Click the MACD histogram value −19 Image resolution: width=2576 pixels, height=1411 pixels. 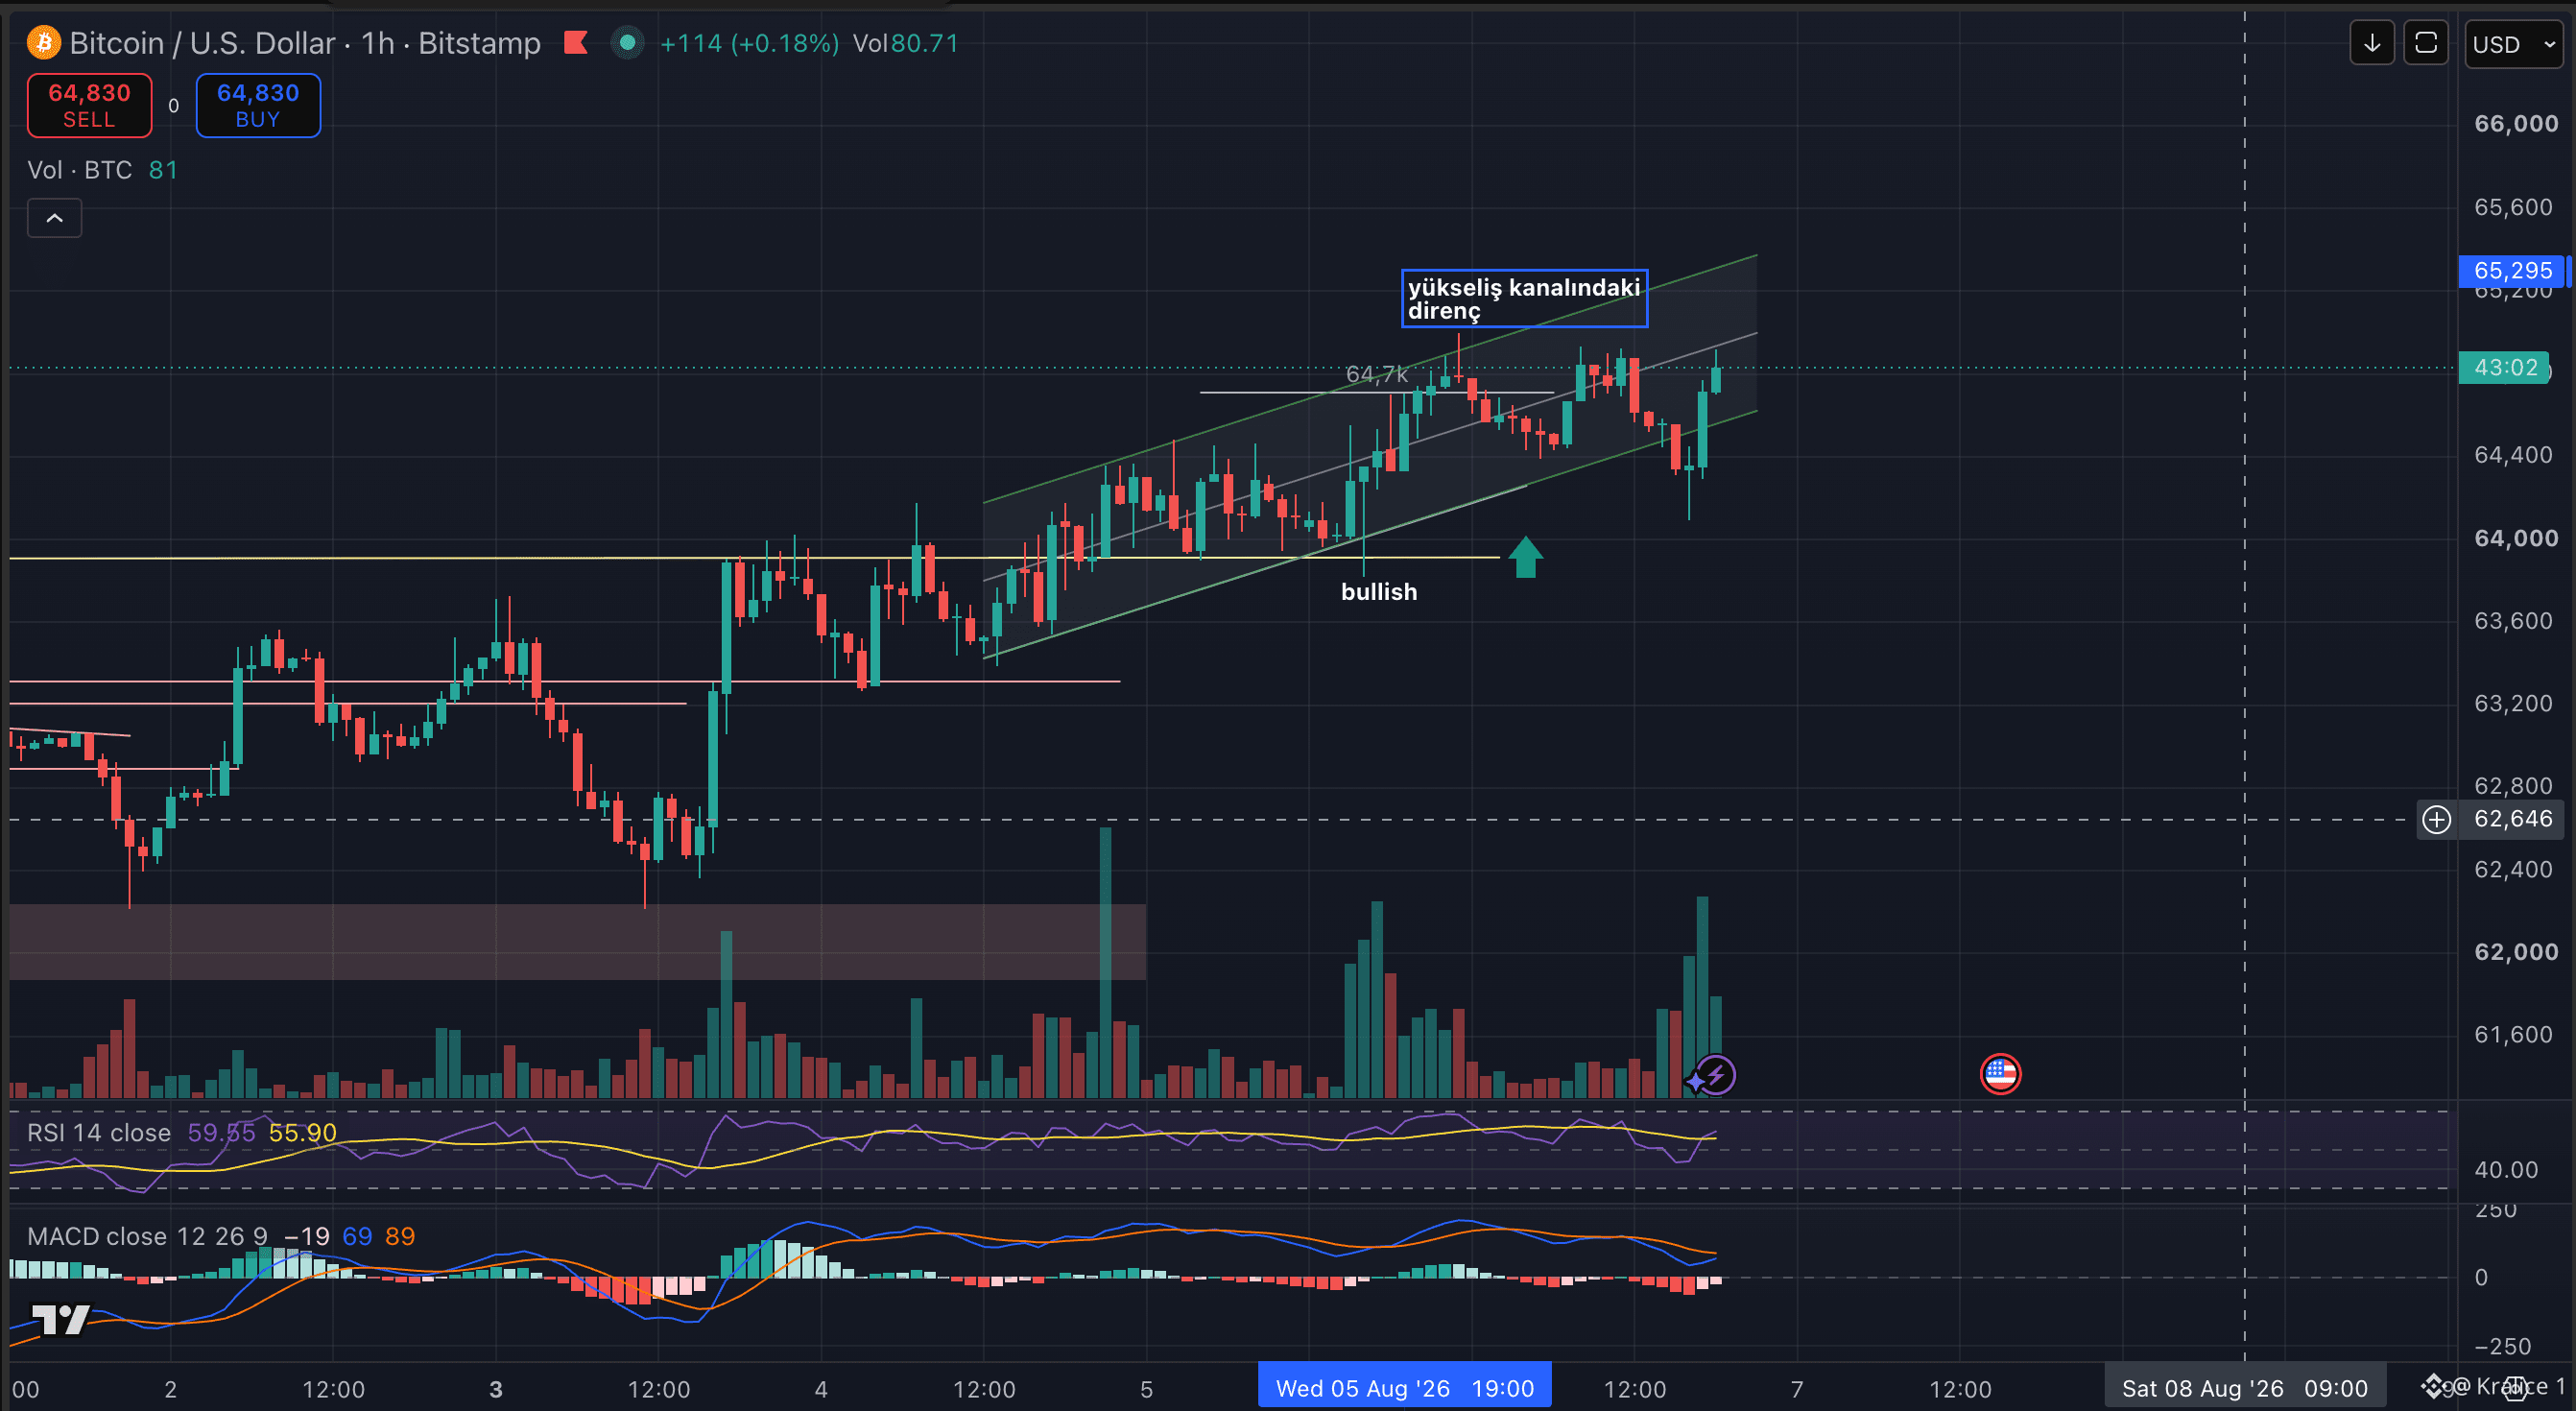(x=307, y=1236)
